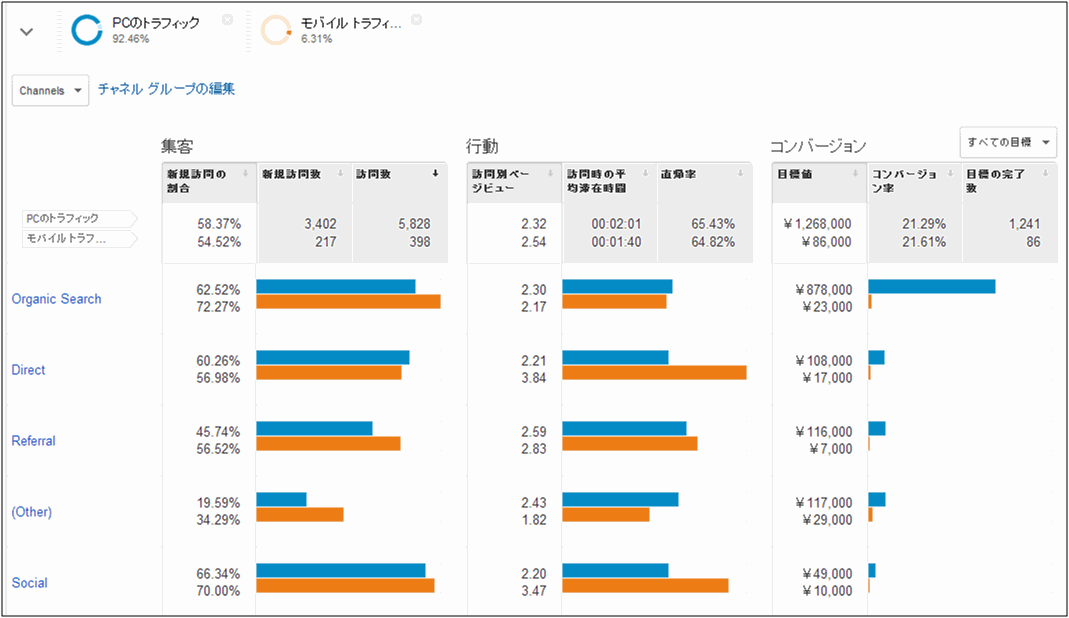Viewport: 1069px width, 618px height.
Task: Sort by 新規訪問の割合 column arrow
Action: tap(246, 173)
